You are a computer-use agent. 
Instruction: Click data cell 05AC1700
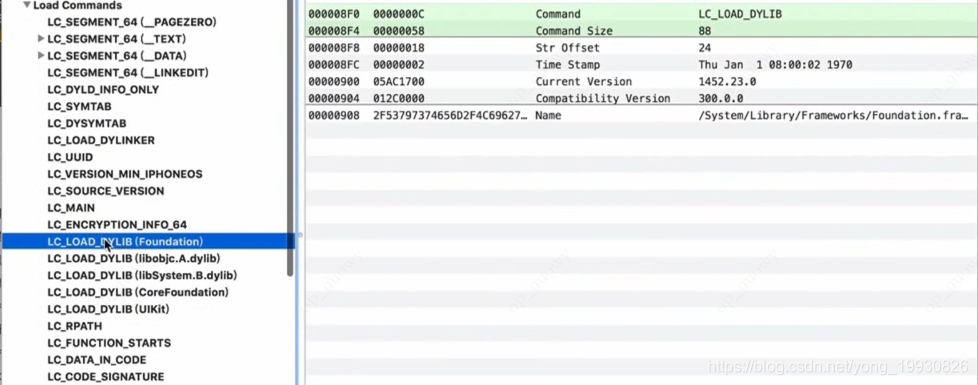[399, 82]
